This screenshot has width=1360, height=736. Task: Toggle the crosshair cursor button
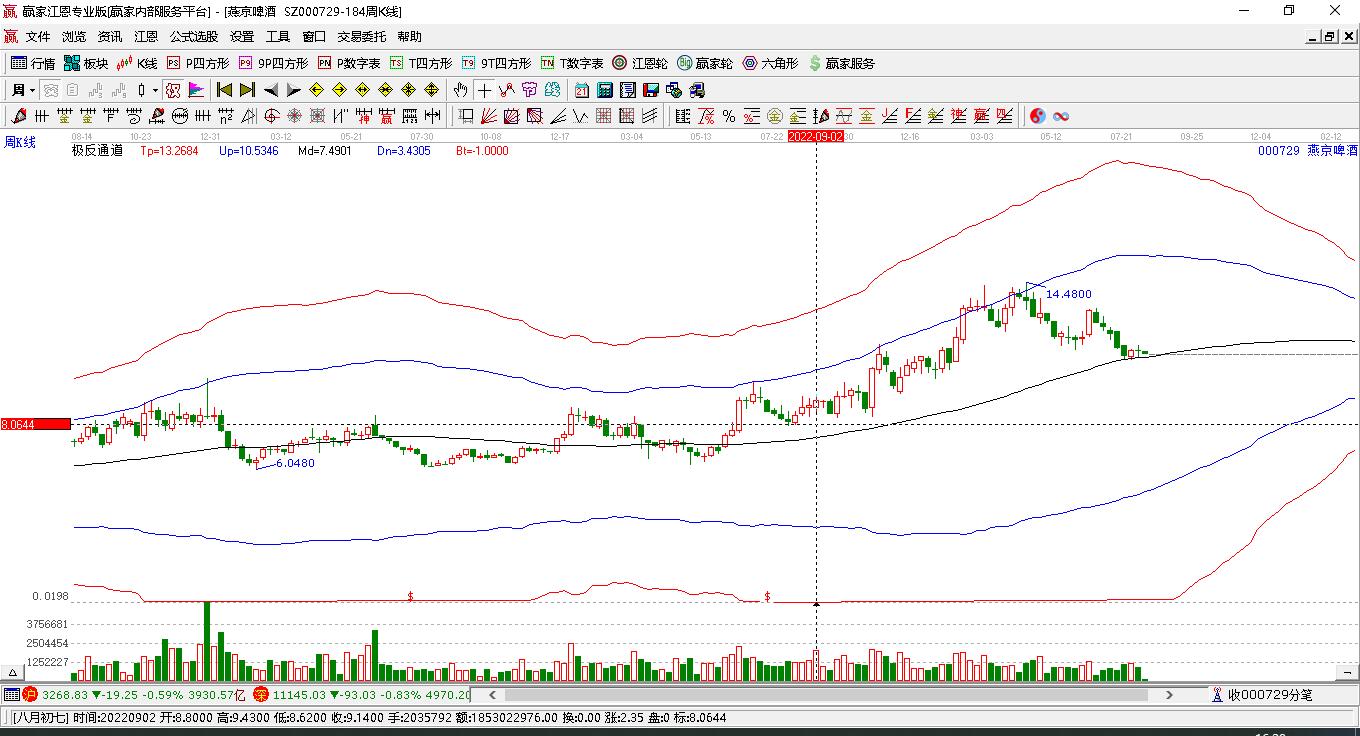pos(484,90)
